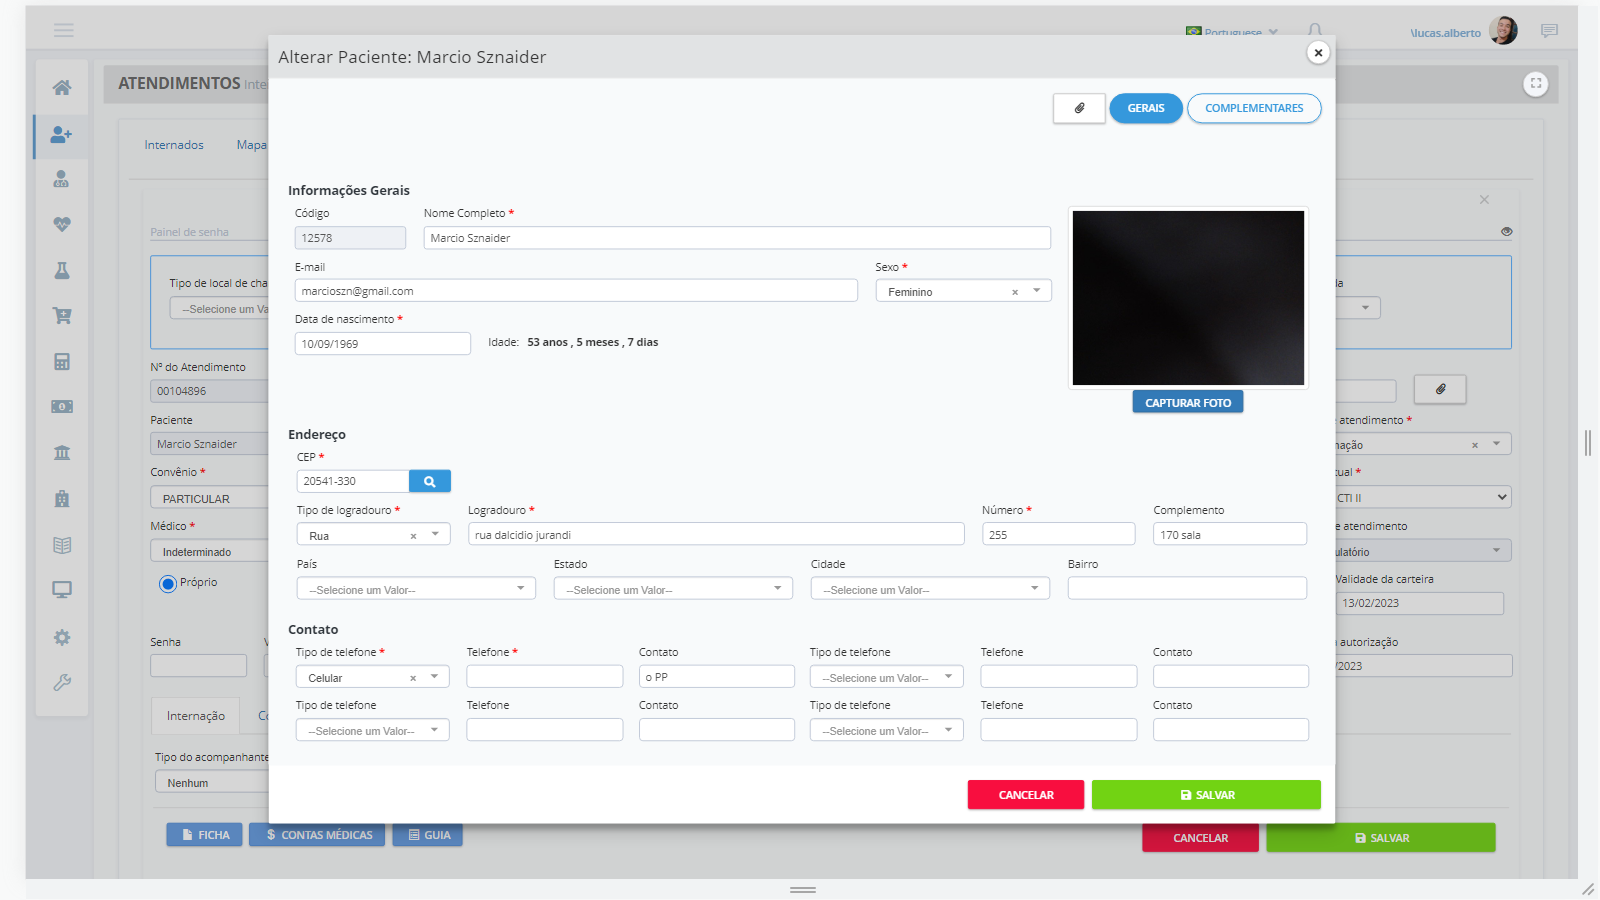1600x900 pixels.
Task: Open the calculator icon in sidebar
Action: (62, 362)
